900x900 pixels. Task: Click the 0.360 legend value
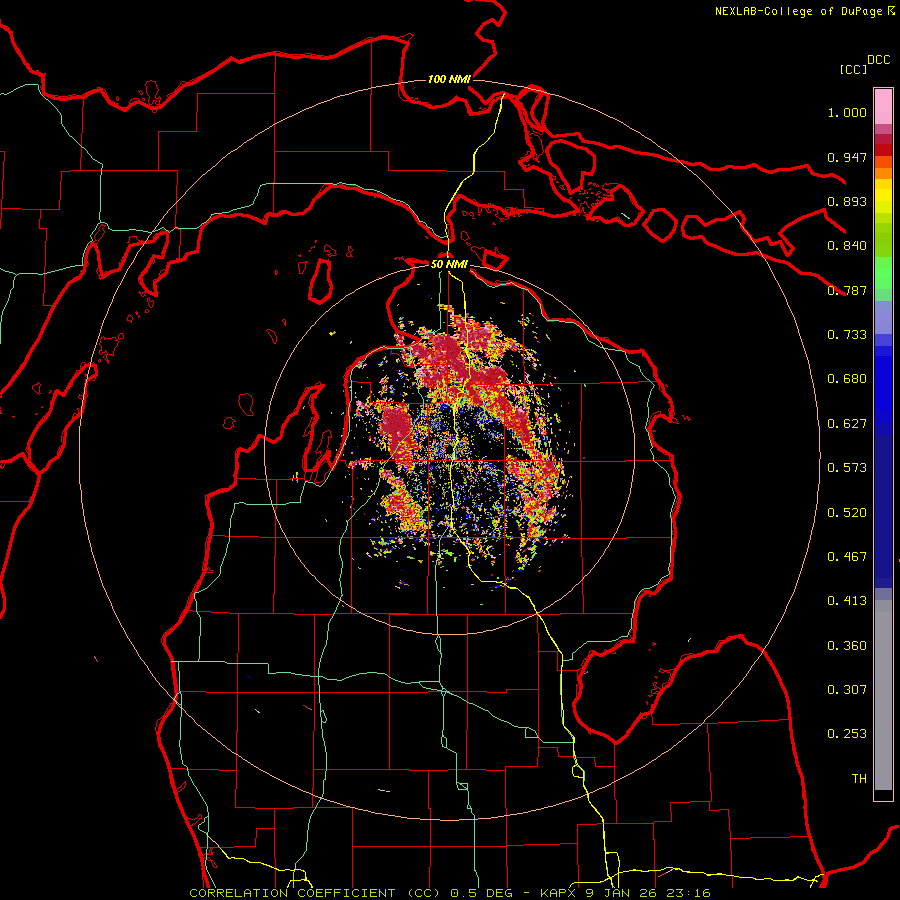click(847, 646)
